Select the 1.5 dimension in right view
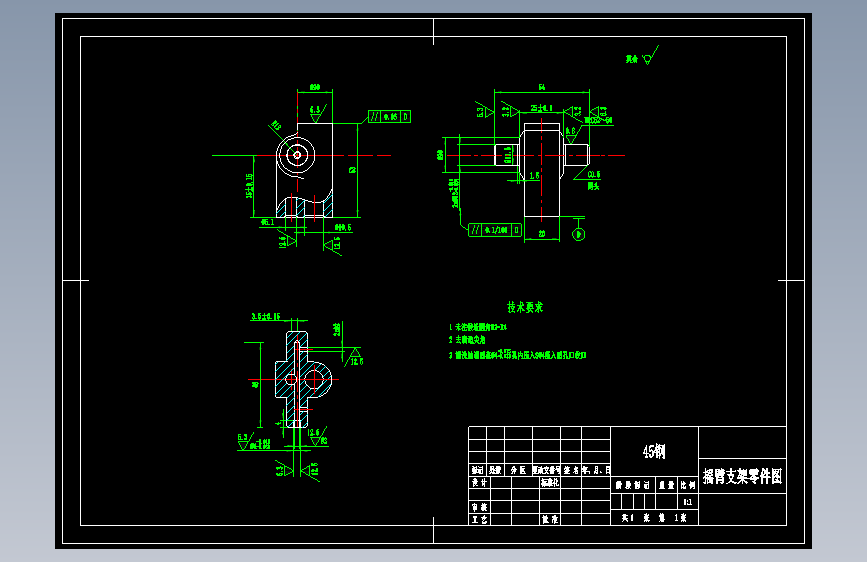867x562 pixels. (x=534, y=175)
